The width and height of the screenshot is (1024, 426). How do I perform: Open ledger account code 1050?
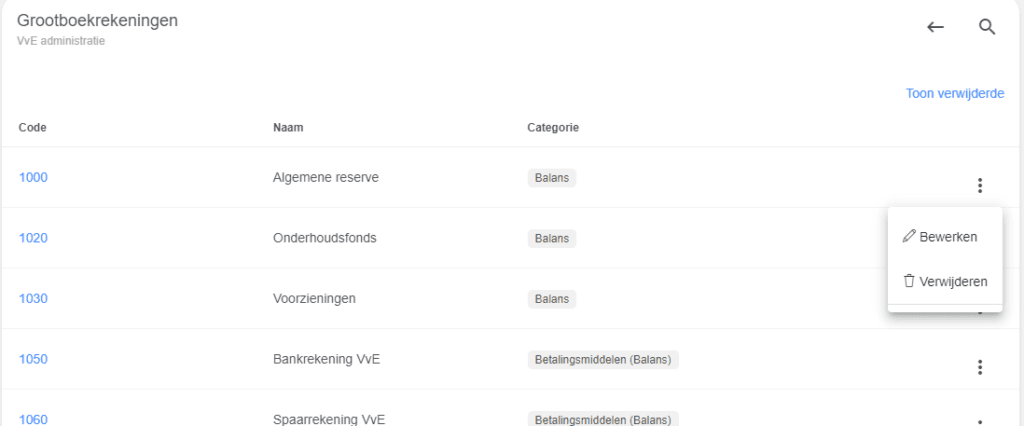click(x=33, y=359)
